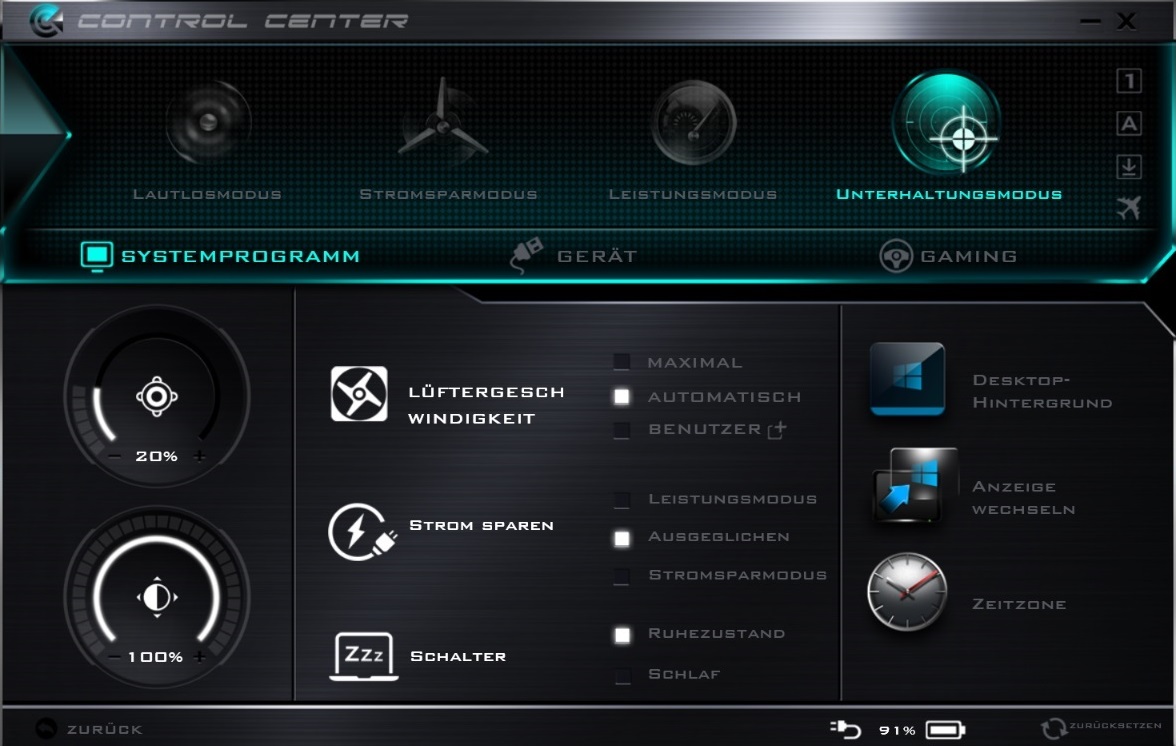Click the Lautlosmodus label text
The width and height of the screenshot is (1176, 746).
click(207, 194)
